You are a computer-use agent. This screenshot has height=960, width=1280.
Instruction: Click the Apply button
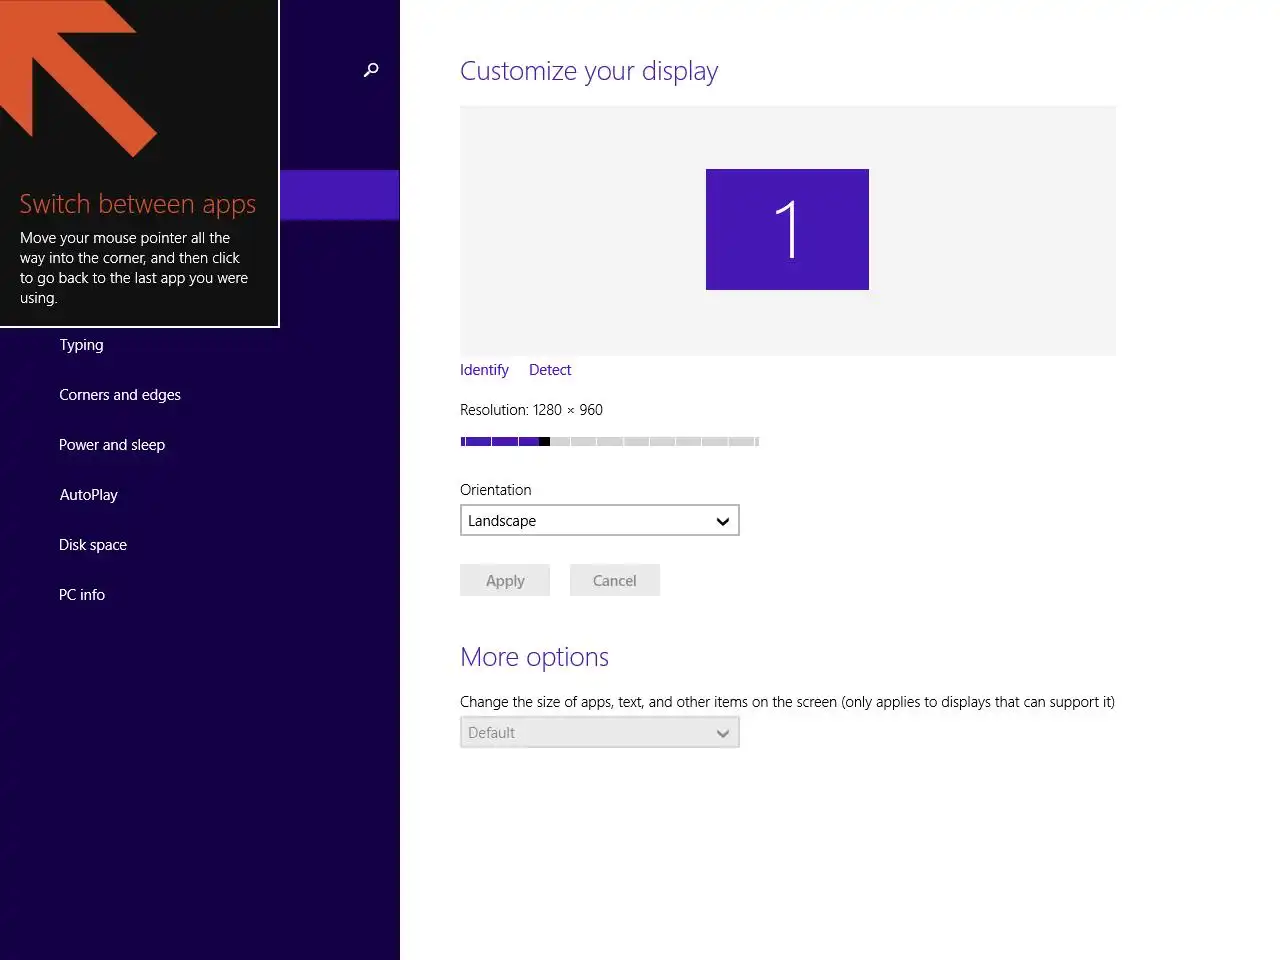click(505, 580)
